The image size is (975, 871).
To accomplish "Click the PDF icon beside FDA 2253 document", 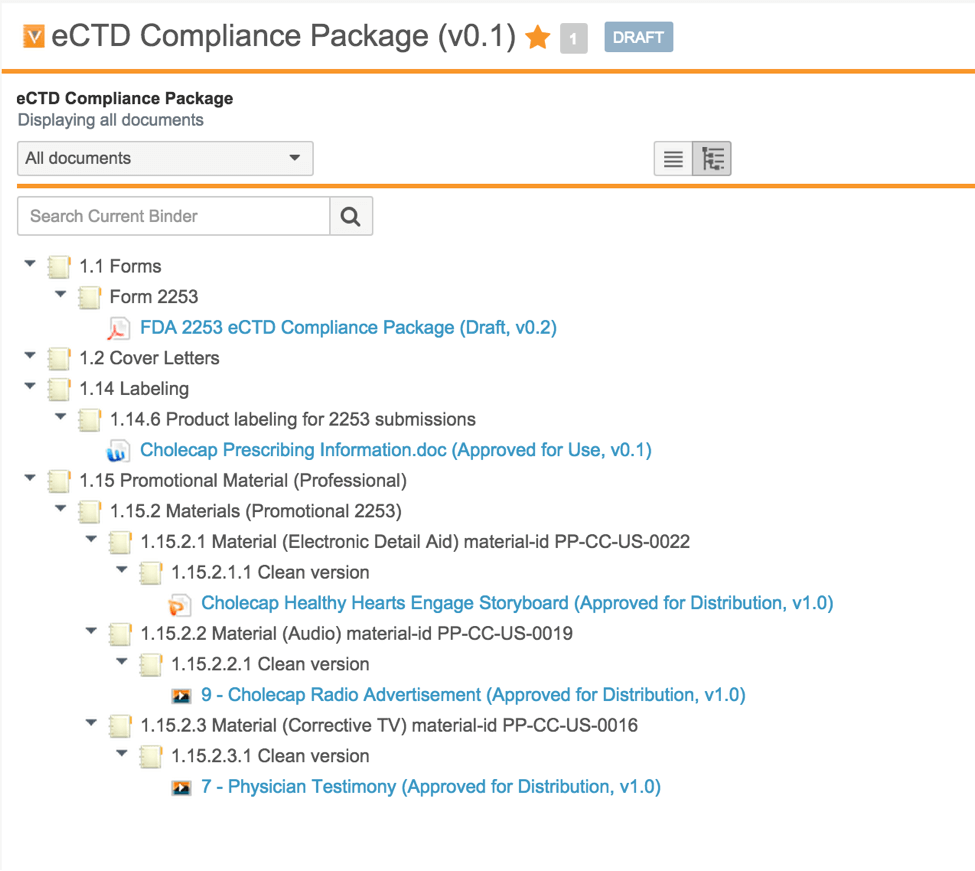I will pyautogui.click(x=119, y=328).
